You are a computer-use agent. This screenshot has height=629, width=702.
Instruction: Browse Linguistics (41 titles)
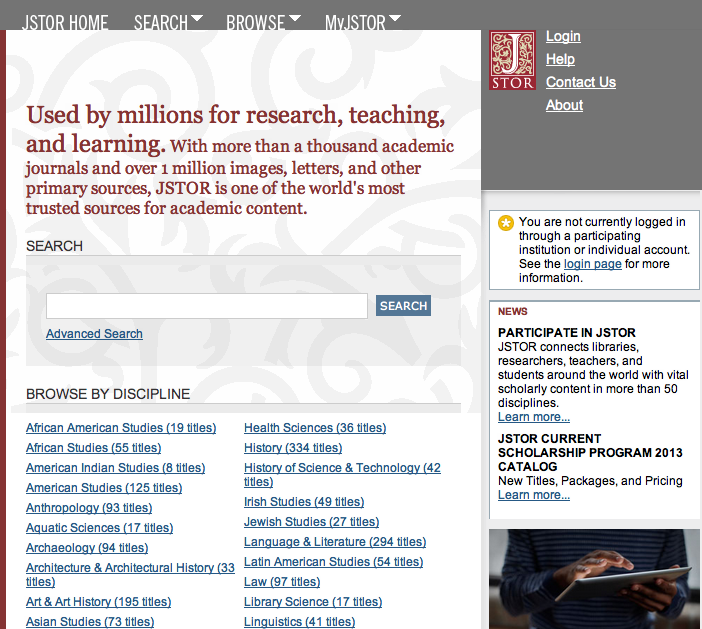(x=300, y=621)
